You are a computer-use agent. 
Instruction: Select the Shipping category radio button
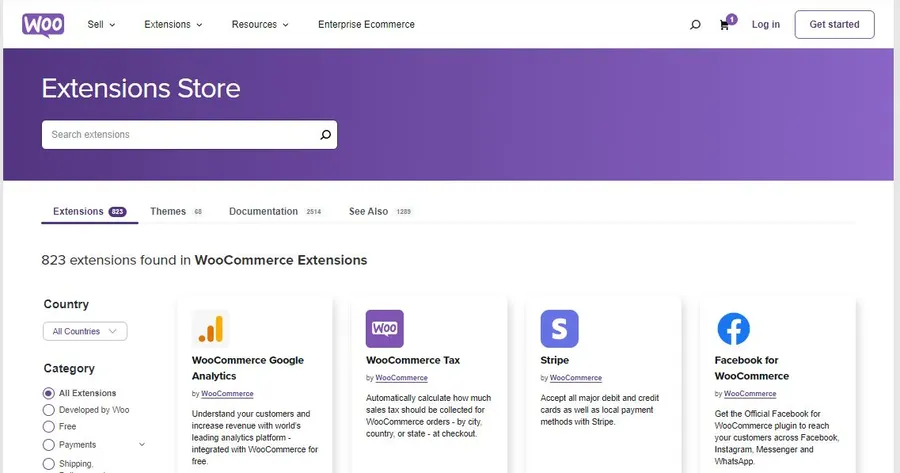49,464
